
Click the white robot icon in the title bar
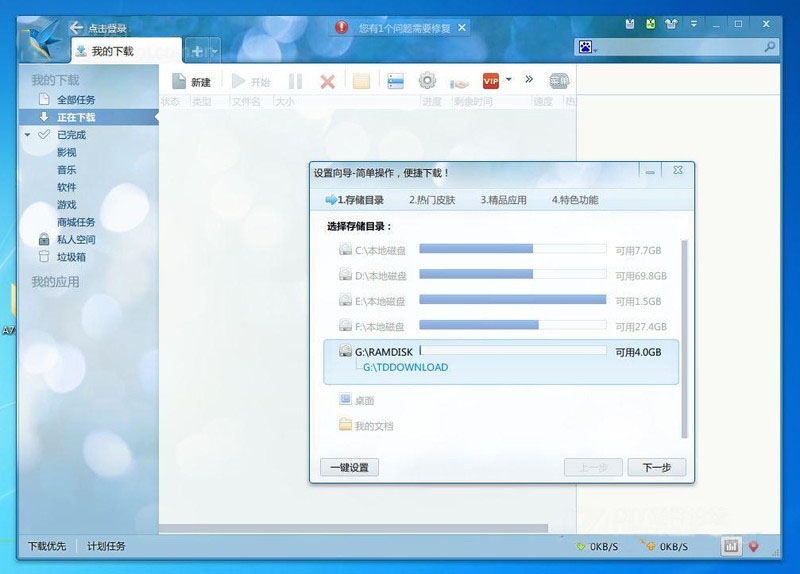pos(630,24)
